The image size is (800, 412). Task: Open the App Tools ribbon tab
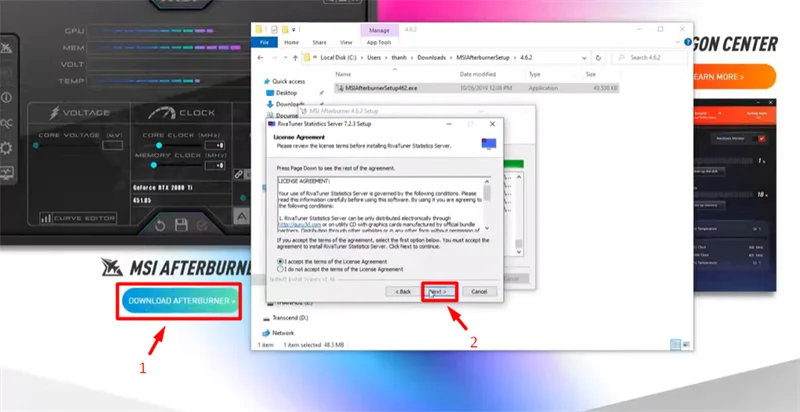[379, 42]
